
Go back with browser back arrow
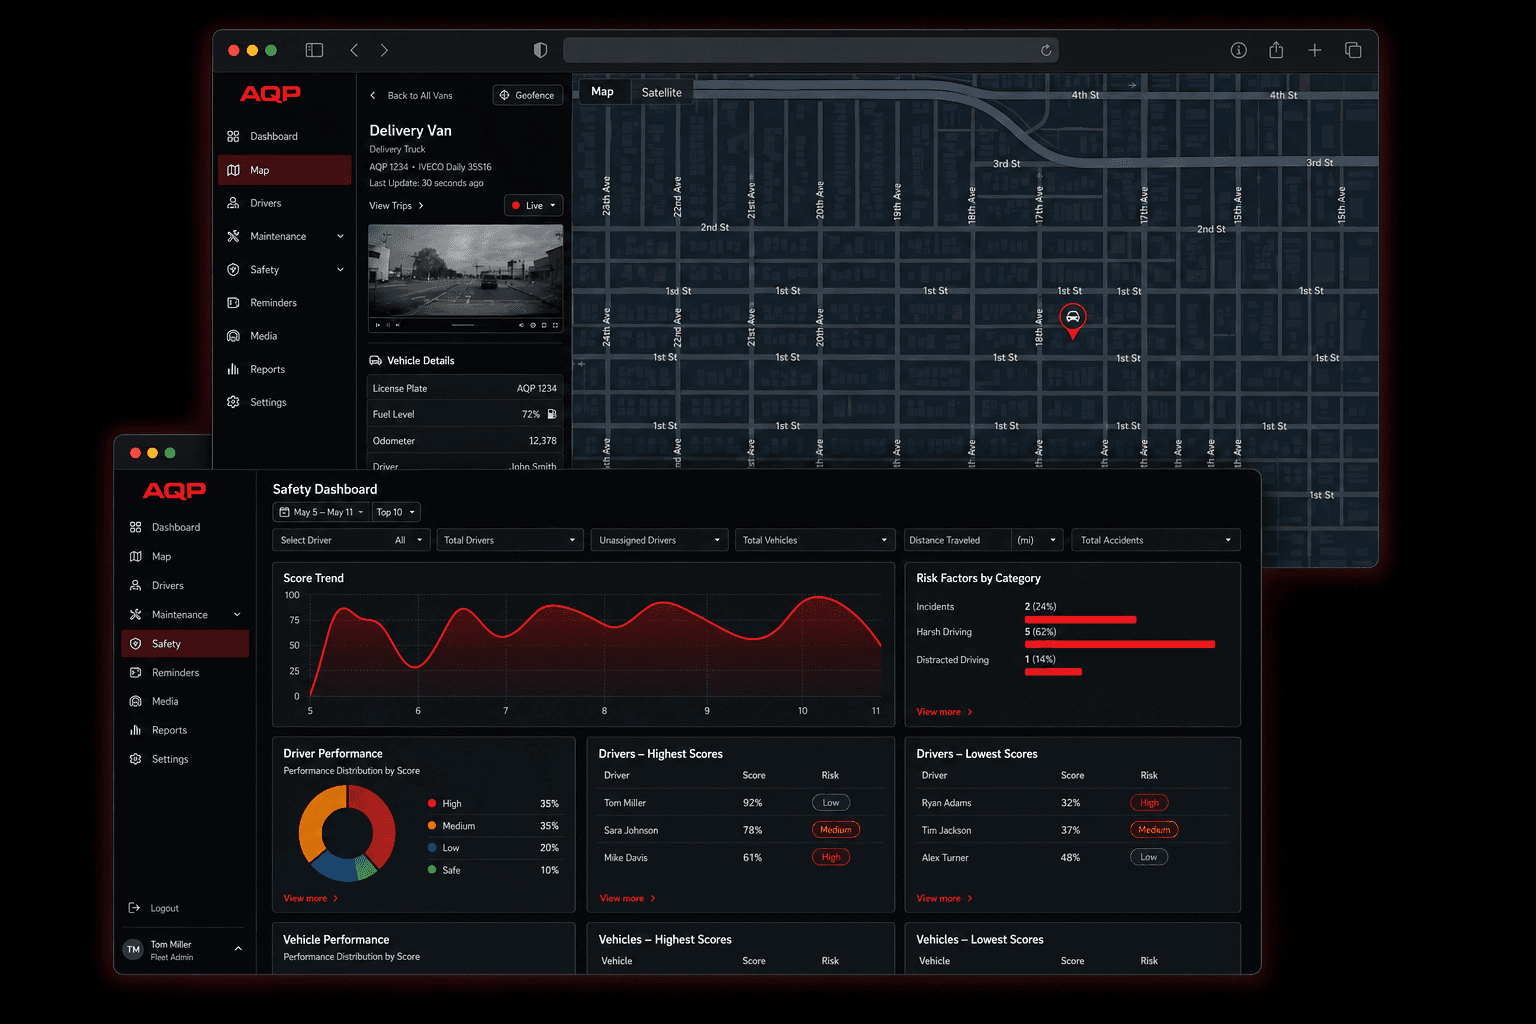354,50
